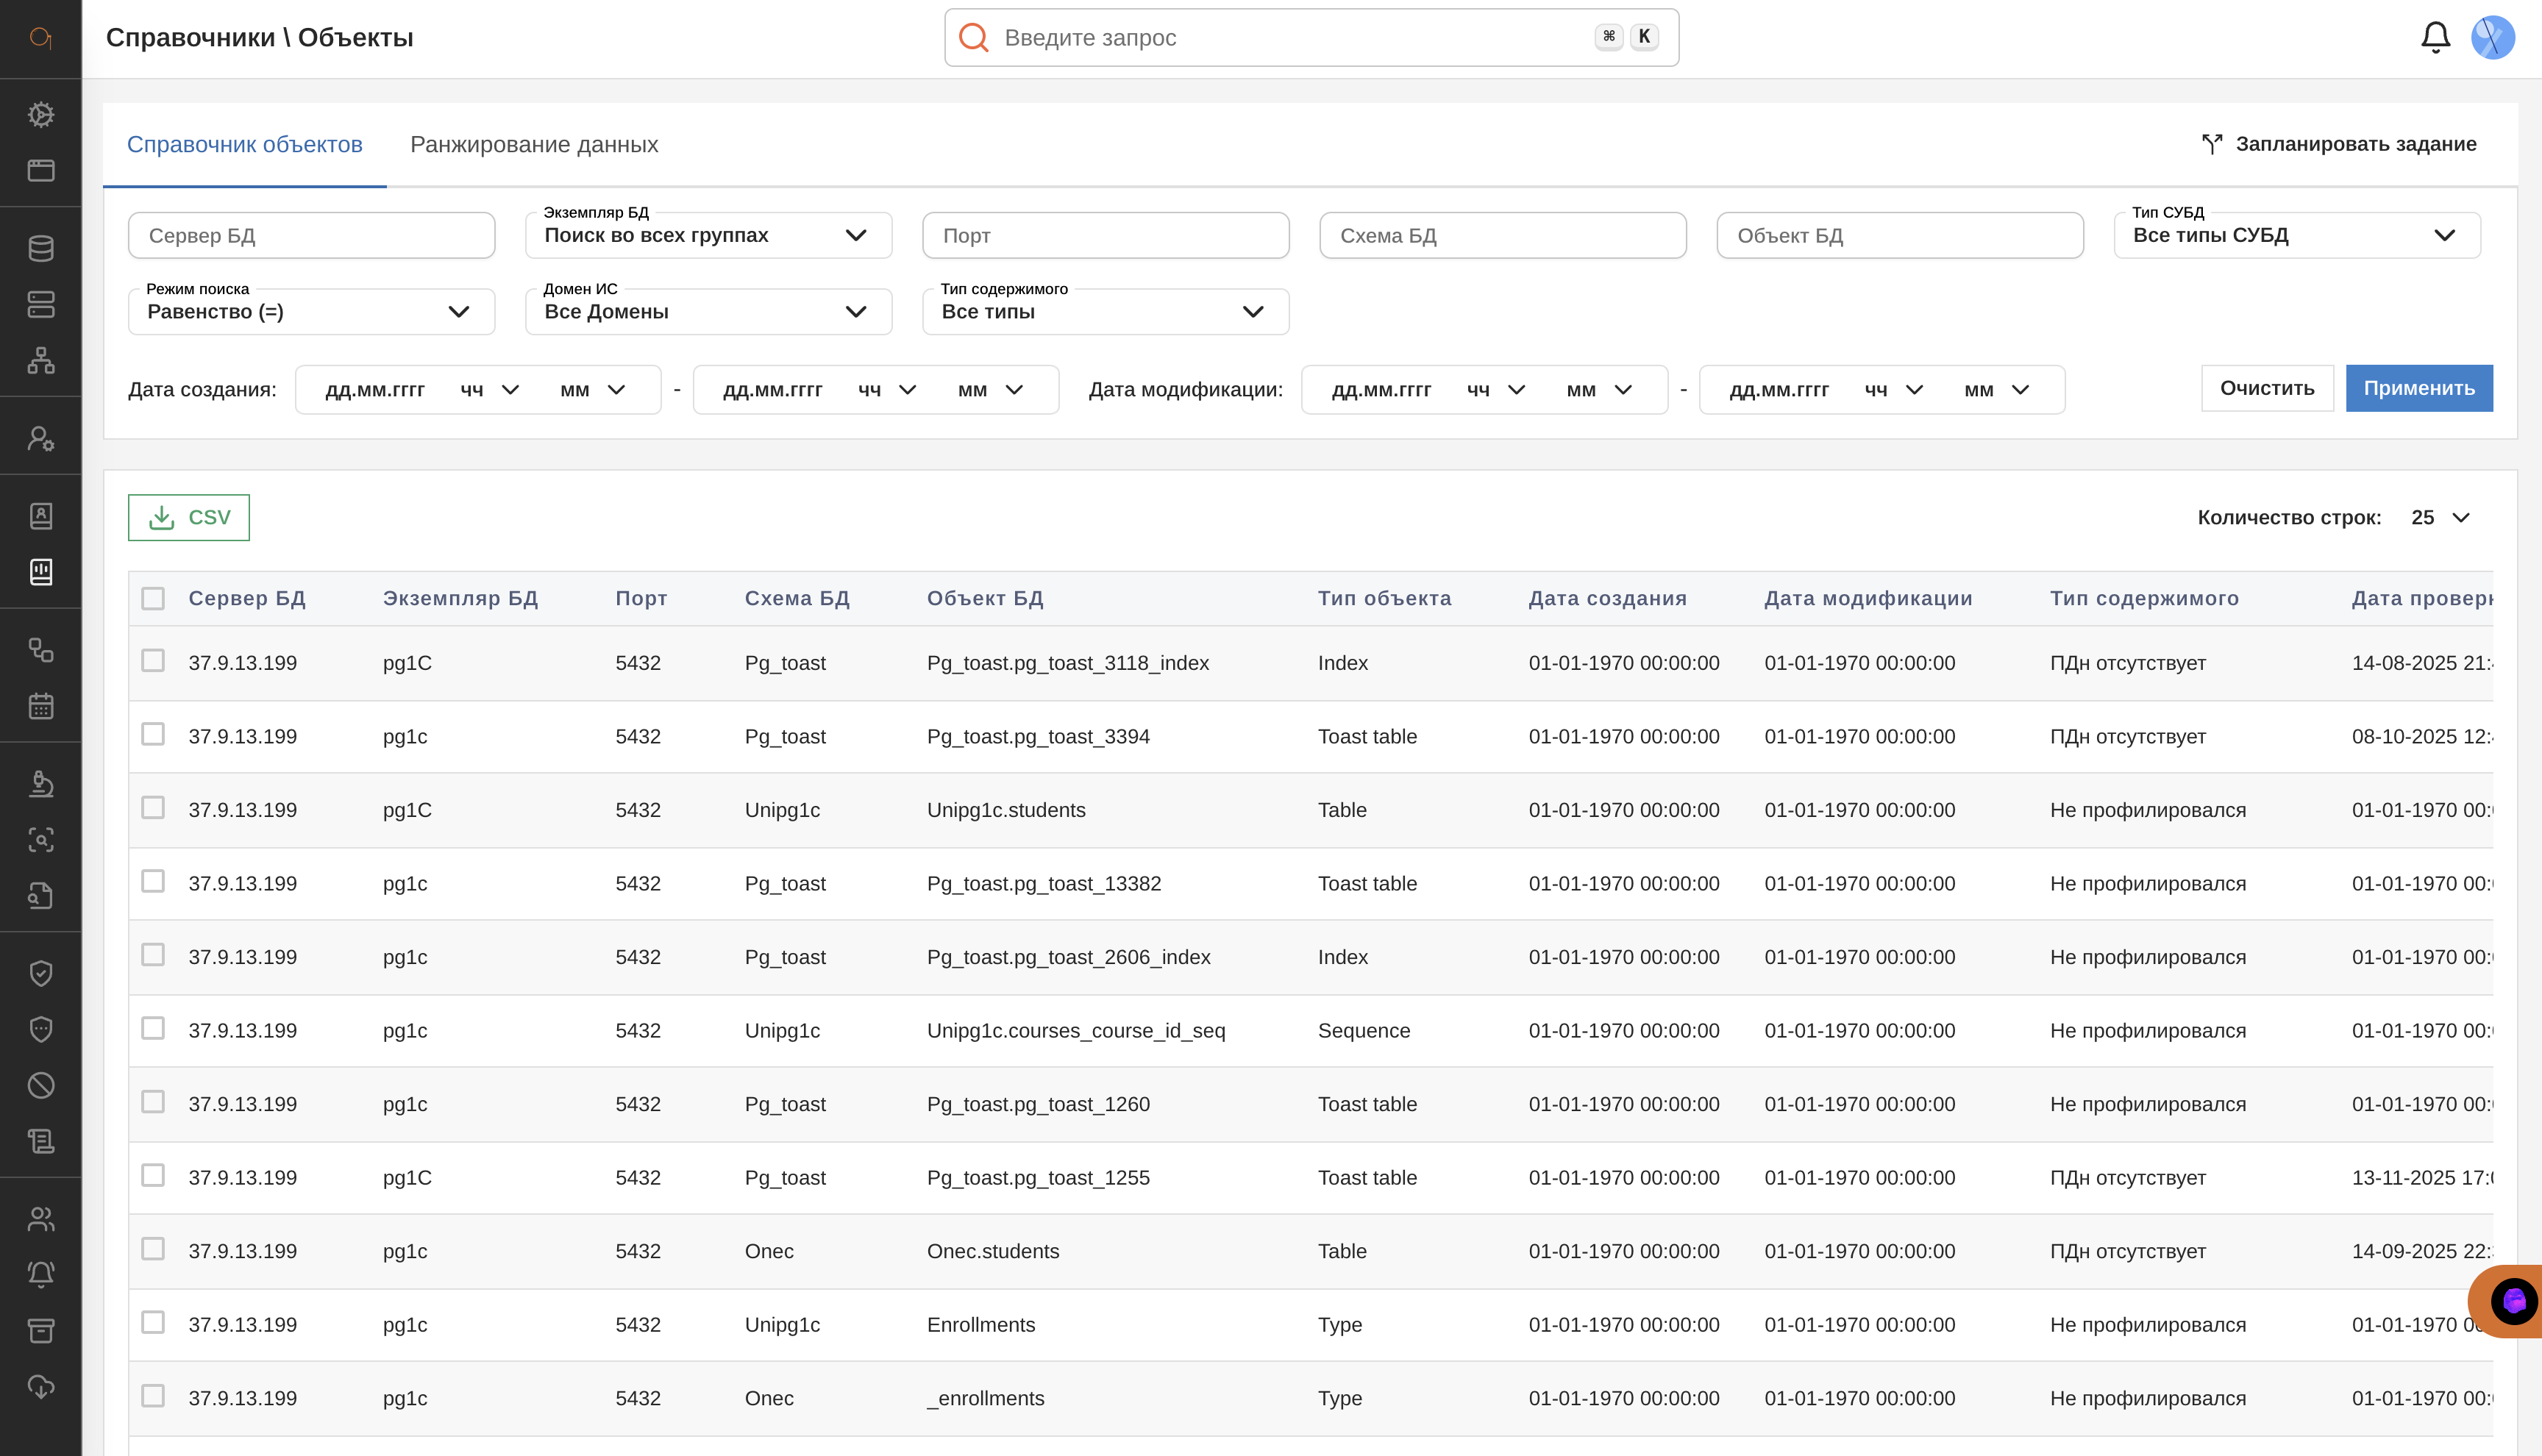Download the table with CSV button
The image size is (2542, 1456).
(x=189, y=518)
